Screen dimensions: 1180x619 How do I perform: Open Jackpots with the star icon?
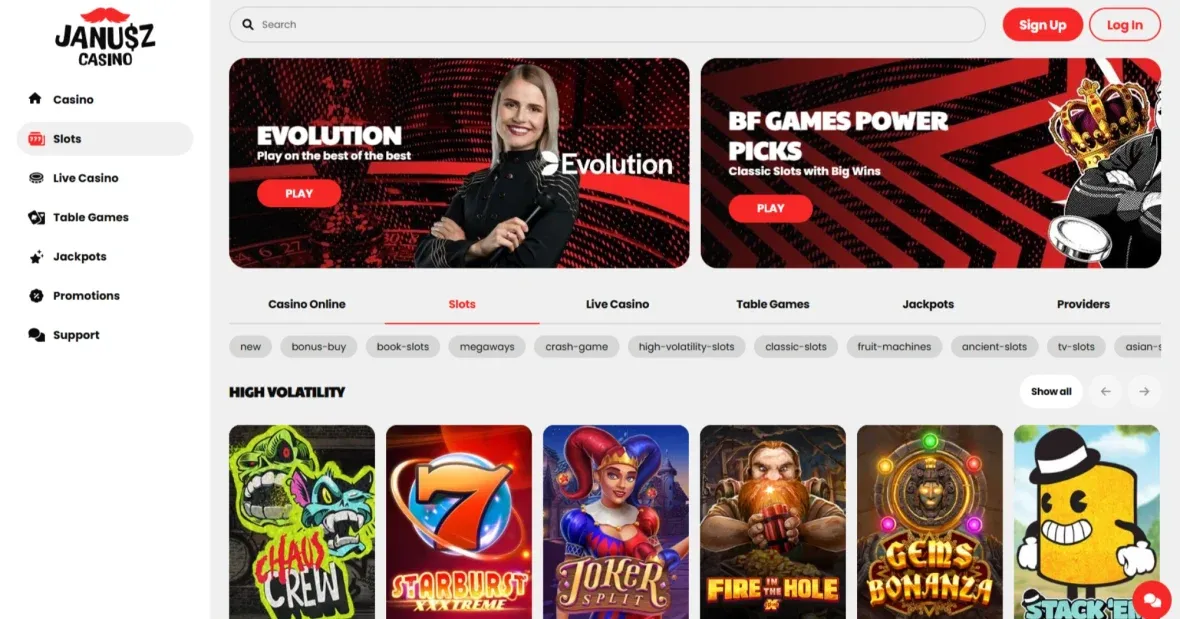pyautogui.click(x=36, y=256)
